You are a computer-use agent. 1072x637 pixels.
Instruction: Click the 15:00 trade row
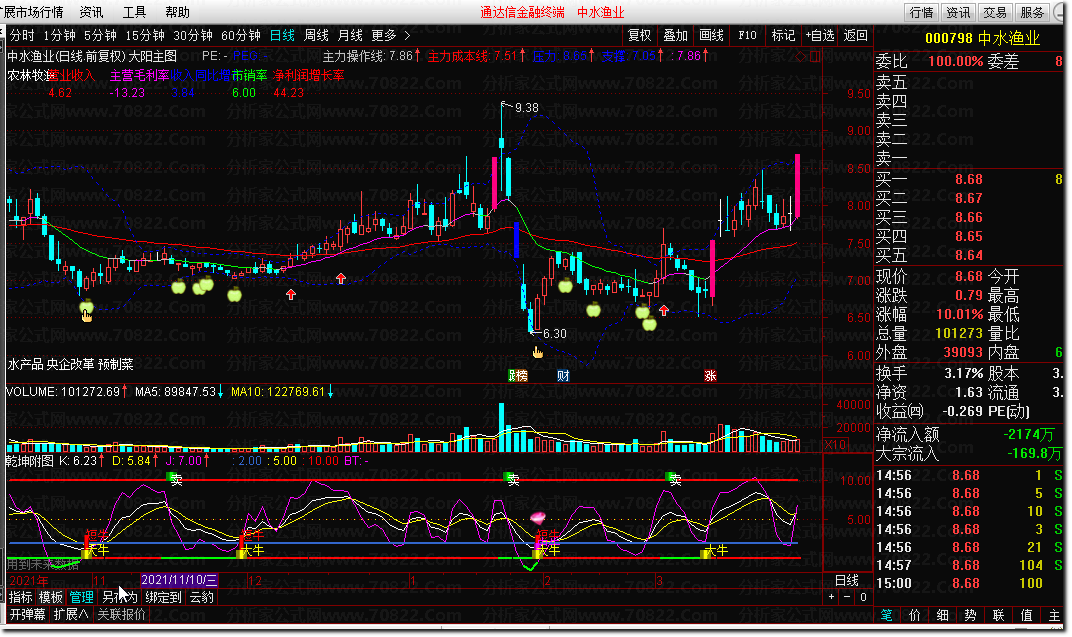(x=969, y=583)
